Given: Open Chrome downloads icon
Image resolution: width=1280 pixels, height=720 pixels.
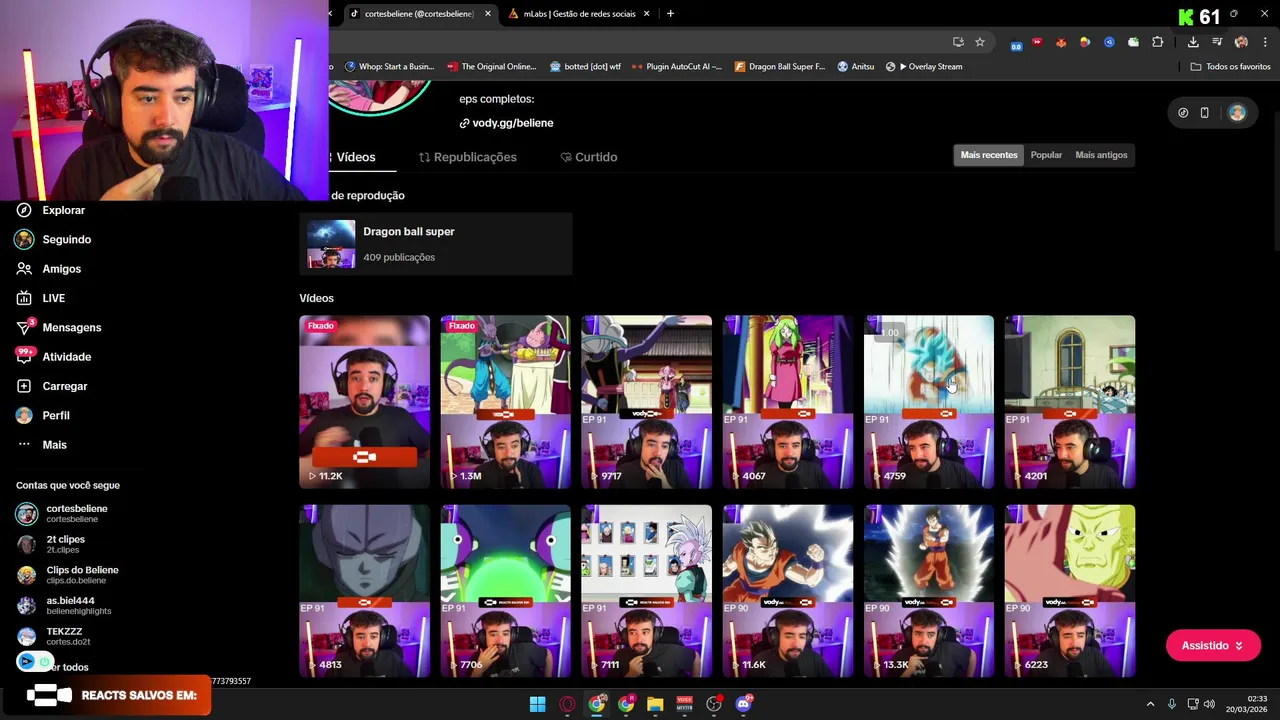Looking at the screenshot, I should pos(1193,42).
